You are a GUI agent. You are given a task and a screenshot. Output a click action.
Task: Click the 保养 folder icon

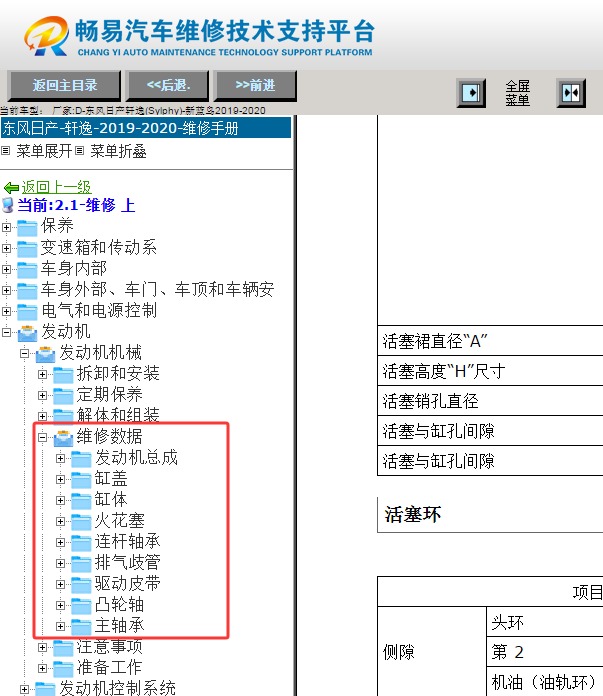click(27, 228)
